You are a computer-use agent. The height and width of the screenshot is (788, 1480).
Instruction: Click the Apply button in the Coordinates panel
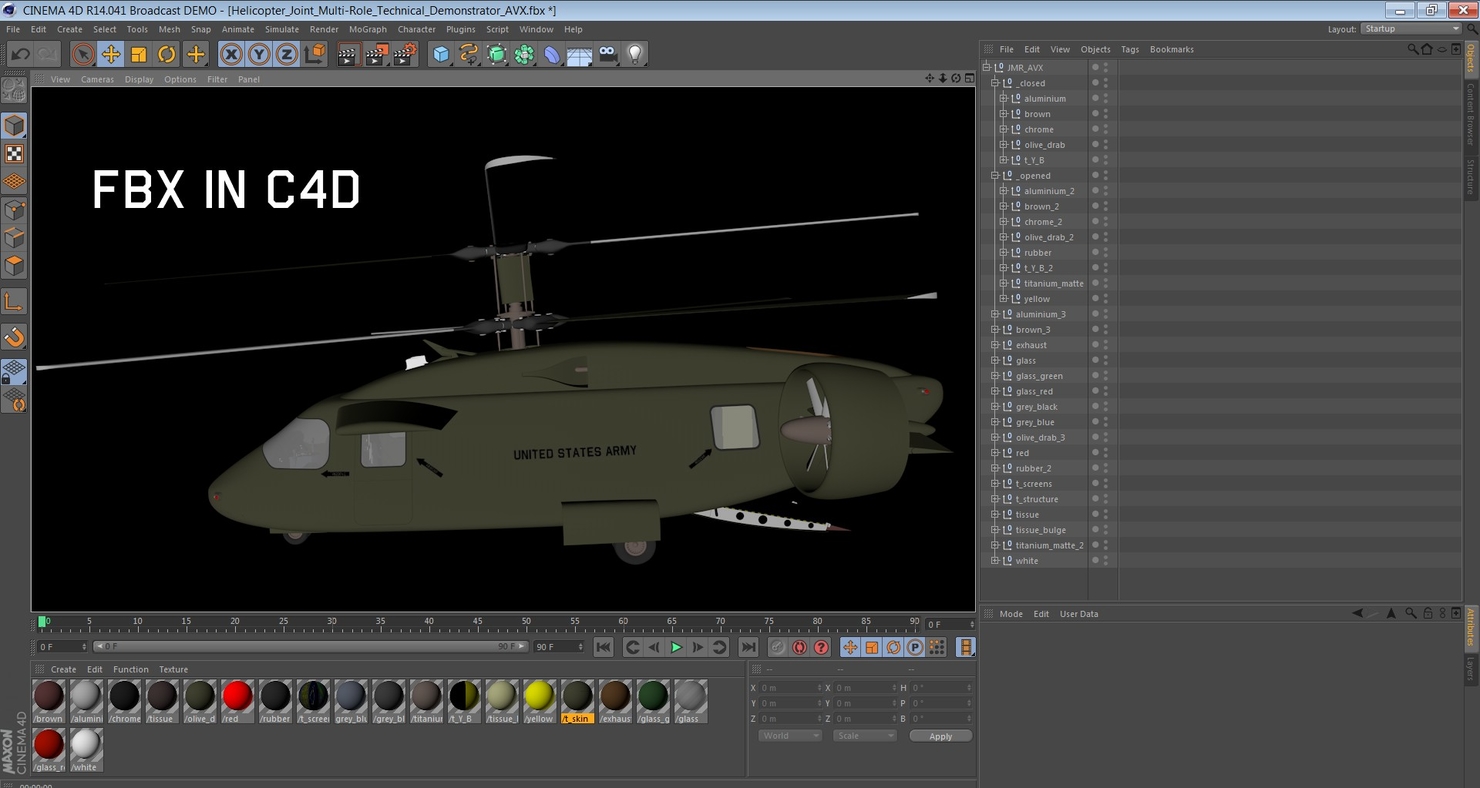click(x=940, y=736)
